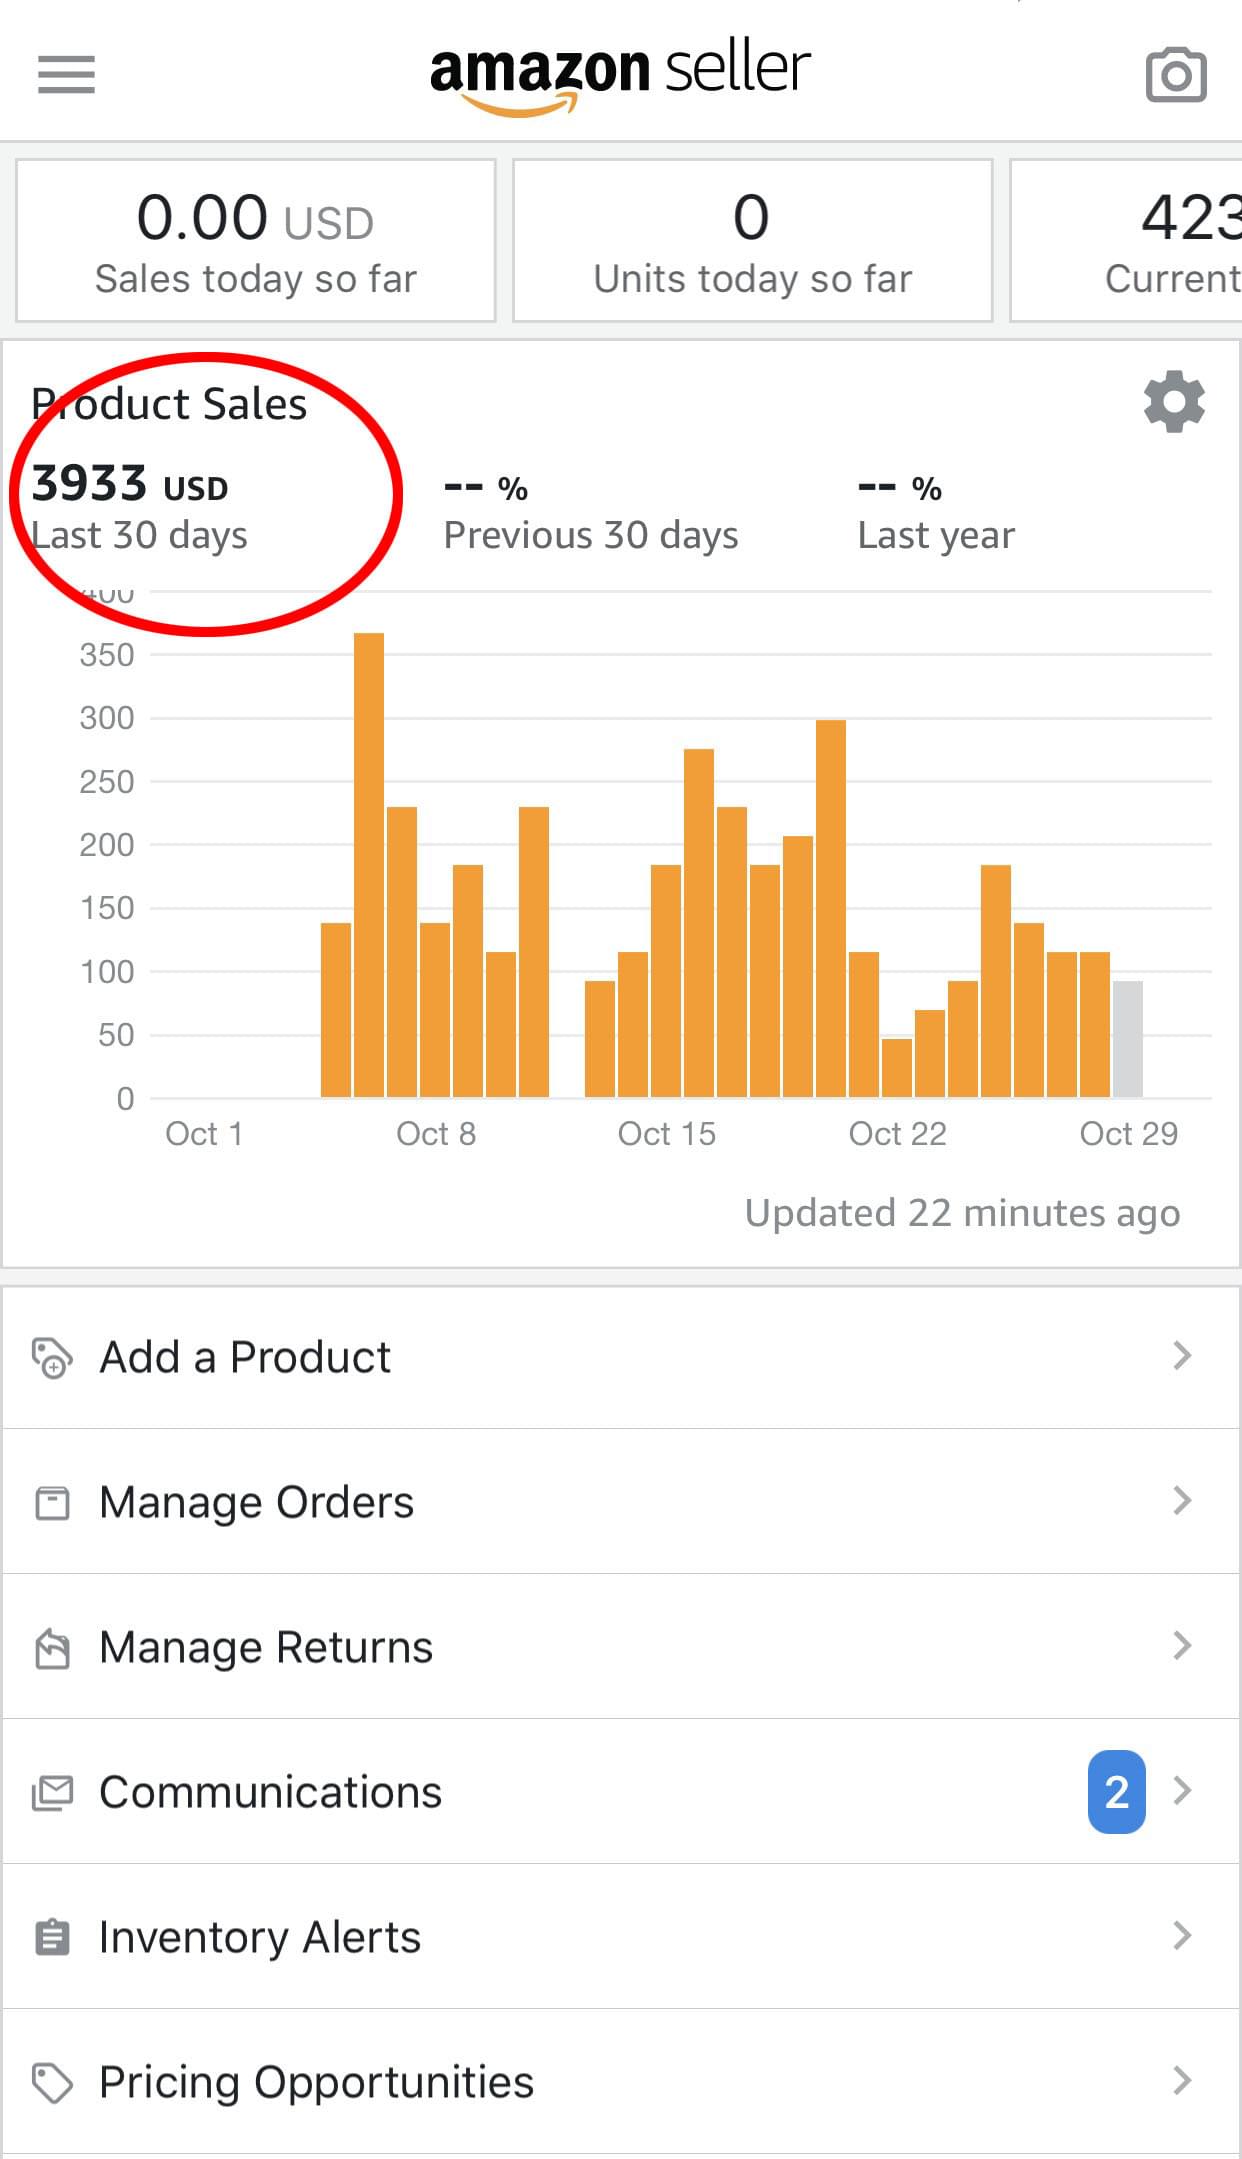Tap the Communications unread badge showing 2
The image size is (1242, 2159).
pyautogui.click(x=1116, y=1791)
